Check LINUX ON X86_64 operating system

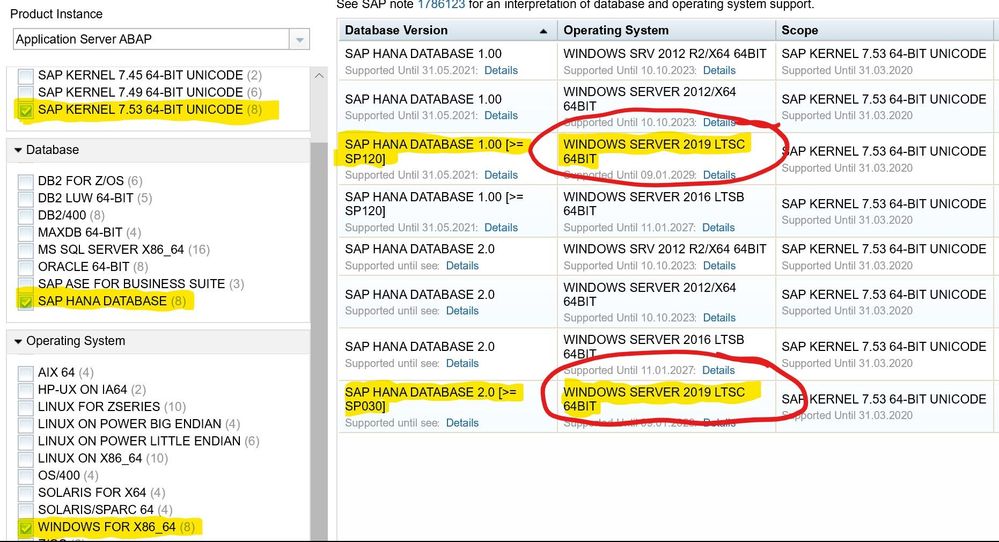click(25, 459)
